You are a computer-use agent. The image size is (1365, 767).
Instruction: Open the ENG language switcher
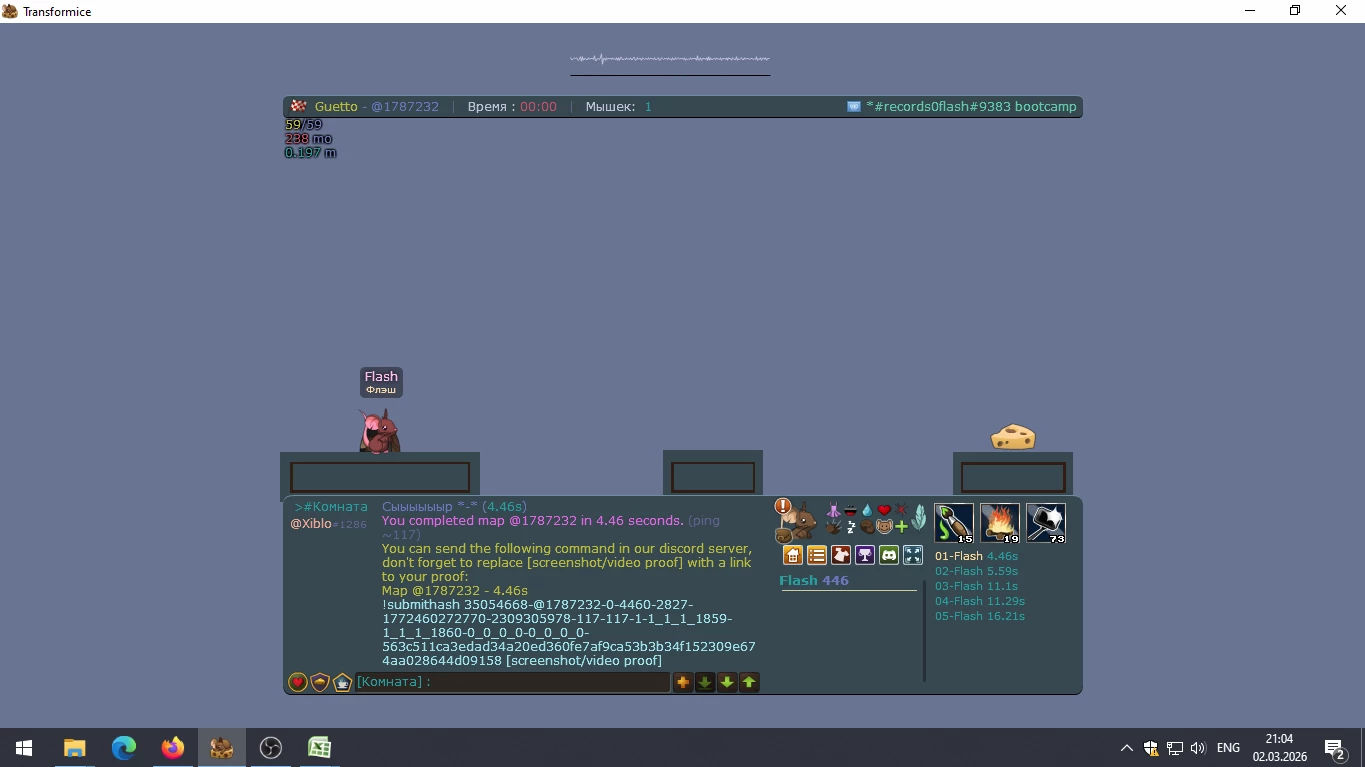coord(1228,747)
